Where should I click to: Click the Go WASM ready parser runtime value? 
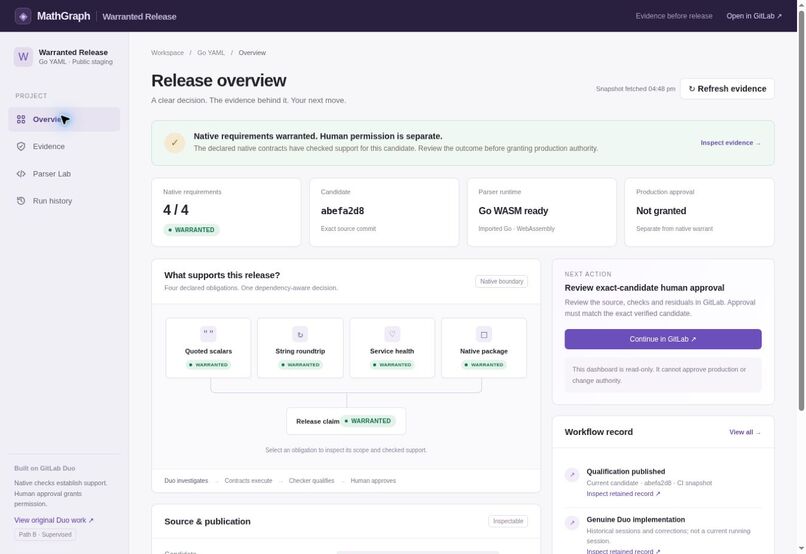[513, 211]
